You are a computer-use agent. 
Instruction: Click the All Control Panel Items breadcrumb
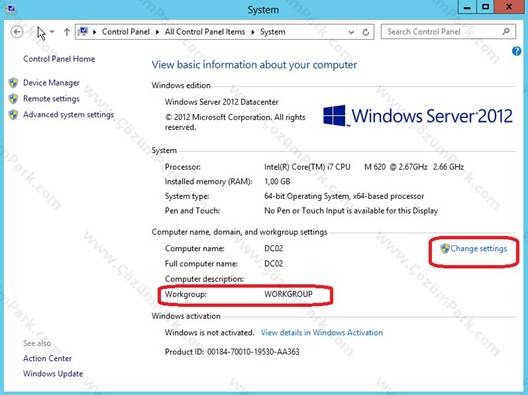[x=205, y=32]
